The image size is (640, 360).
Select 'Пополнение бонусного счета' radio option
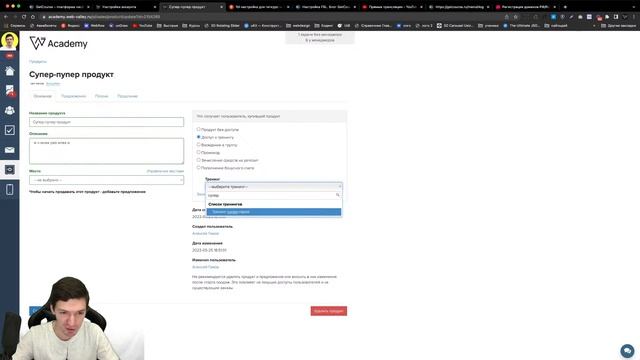tap(199, 167)
